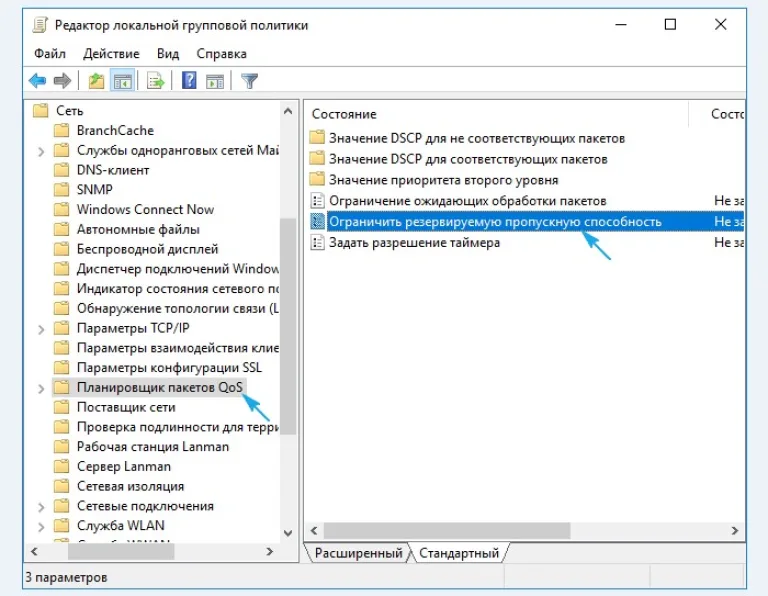Click tree pane scroll up arrow
Screen dimensions: 768x596
click(288, 111)
